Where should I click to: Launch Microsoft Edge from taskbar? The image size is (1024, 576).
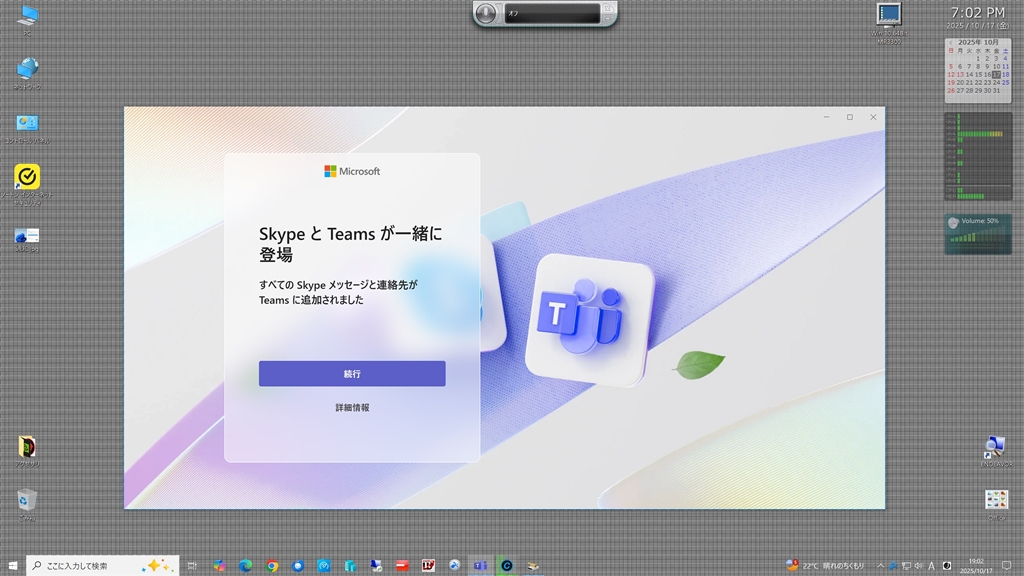tap(246, 566)
